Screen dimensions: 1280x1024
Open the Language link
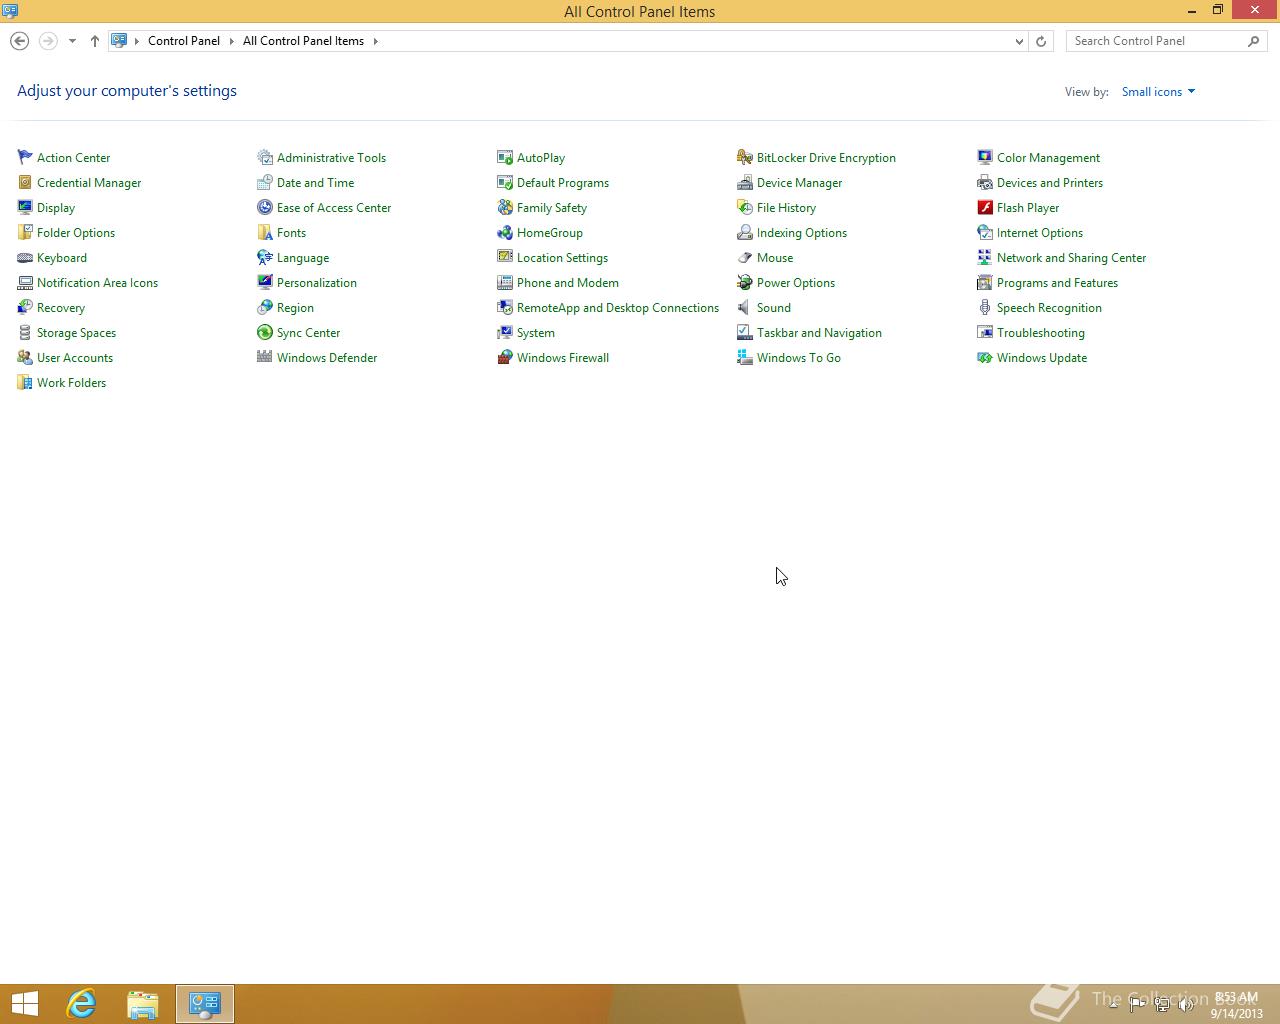(x=303, y=258)
